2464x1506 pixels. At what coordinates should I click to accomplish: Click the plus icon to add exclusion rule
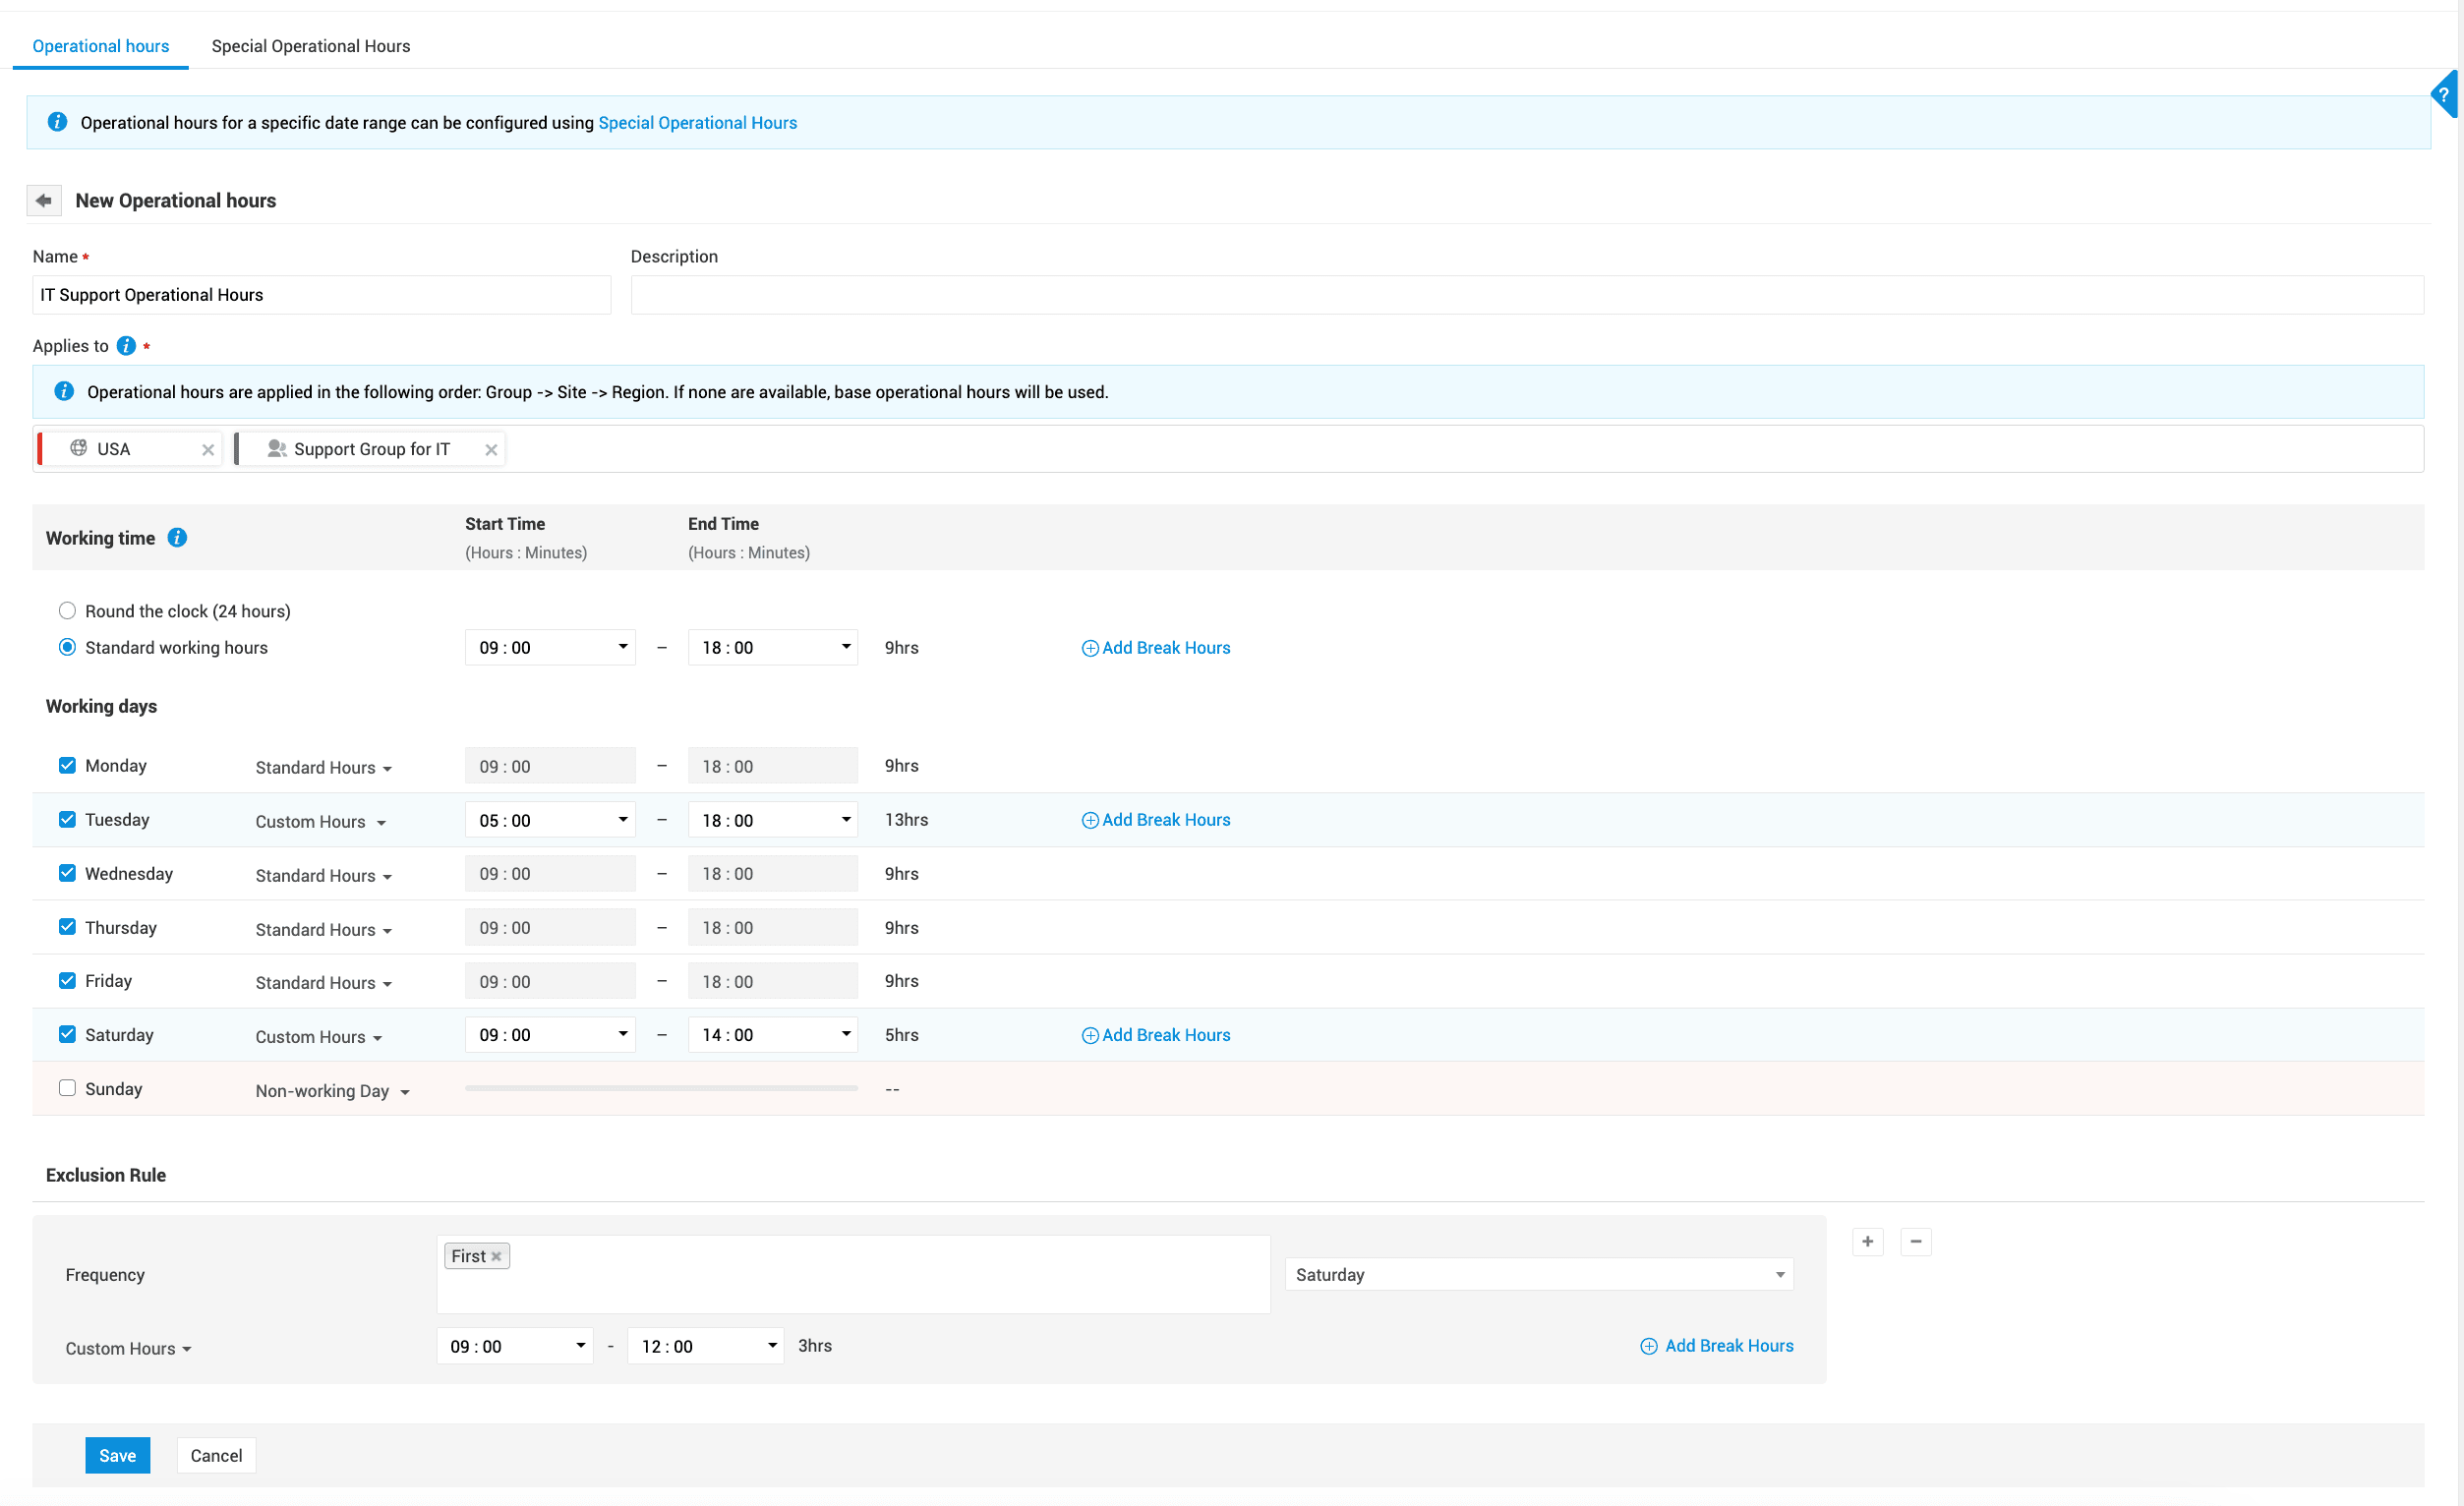(1867, 1241)
